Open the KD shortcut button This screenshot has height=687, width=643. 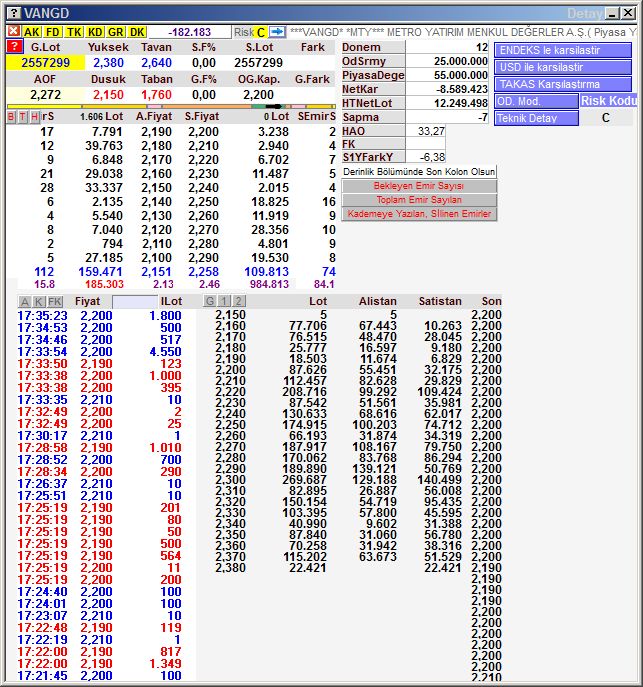[x=95, y=32]
